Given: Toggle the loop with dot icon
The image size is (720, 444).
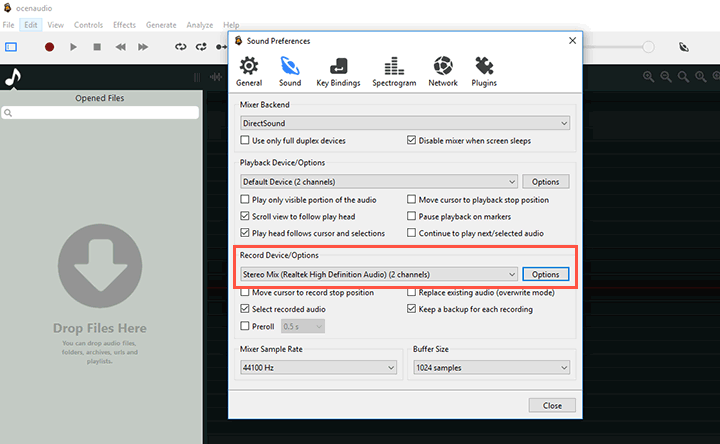Looking at the screenshot, I should click(x=201, y=47).
